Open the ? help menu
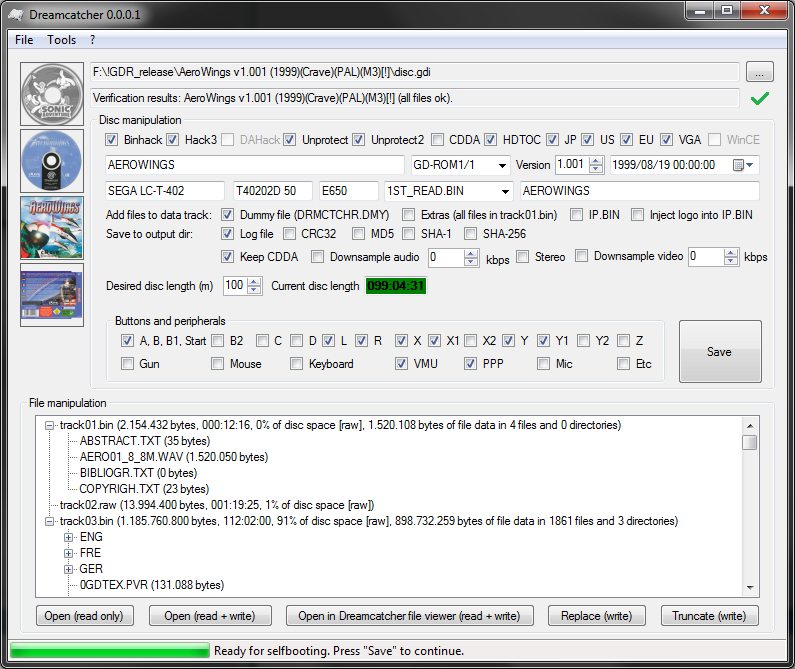The width and height of the screenshot is (795, 669). (x=92, y=40)
